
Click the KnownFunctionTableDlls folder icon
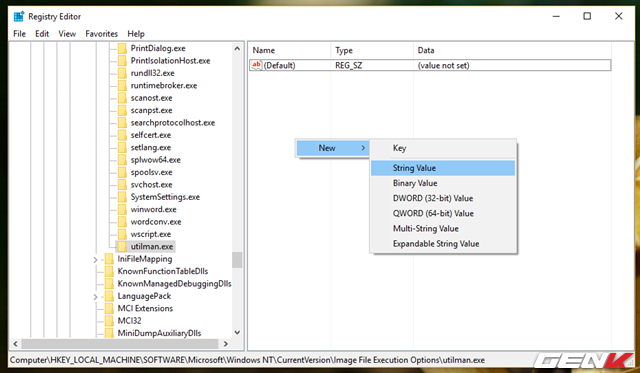click(109, 271)
